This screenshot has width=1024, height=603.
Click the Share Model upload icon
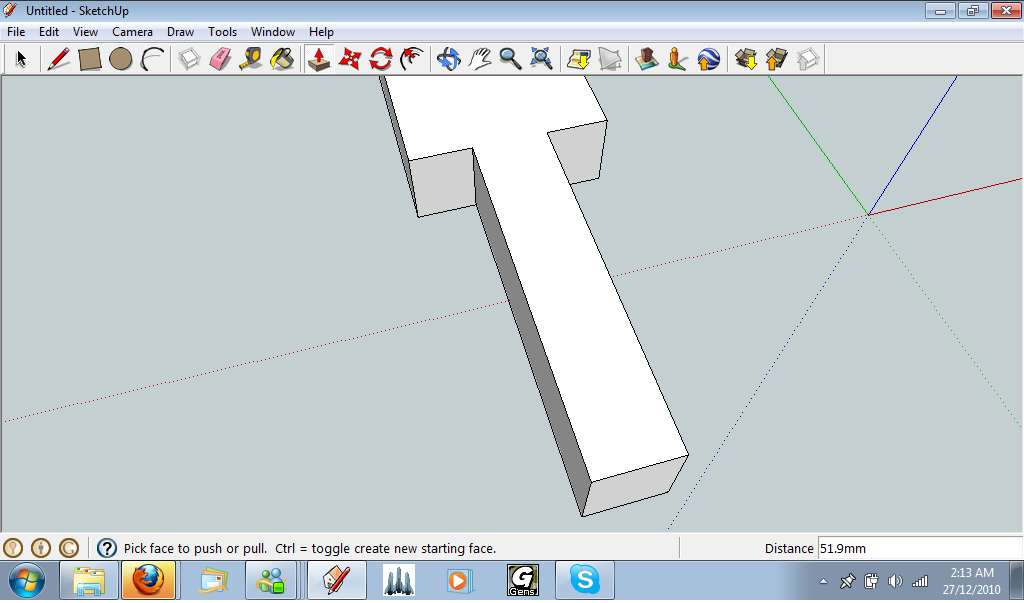[x=775, y=59]
